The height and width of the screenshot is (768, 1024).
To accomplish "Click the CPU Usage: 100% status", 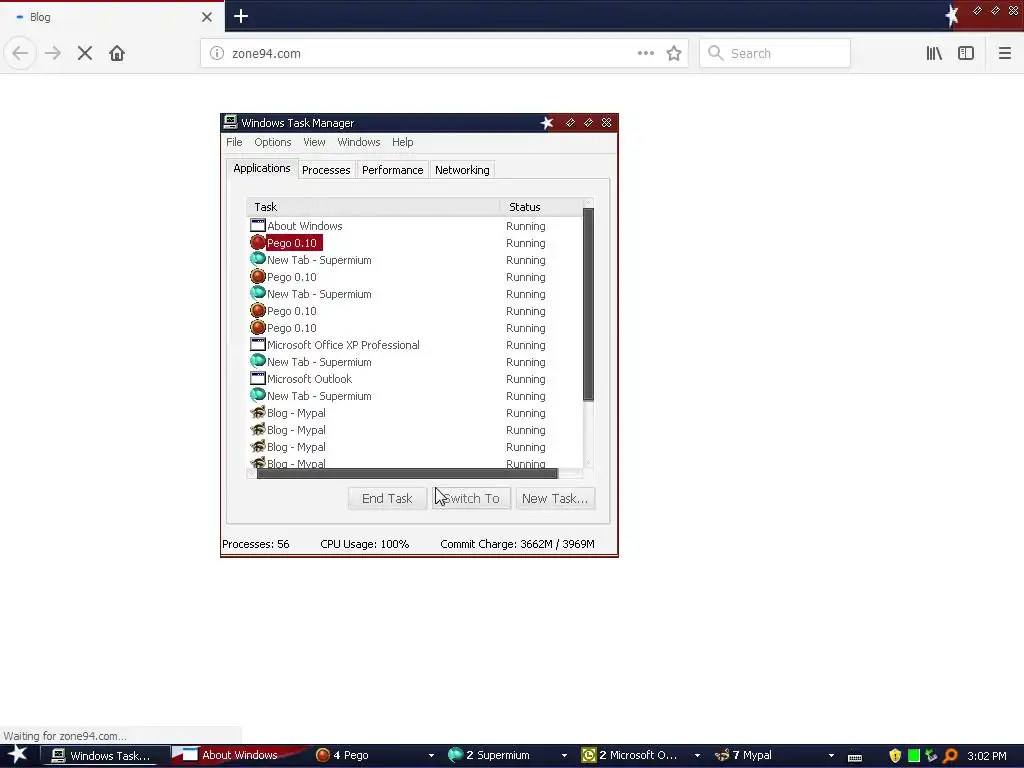I will coord(364,544).
